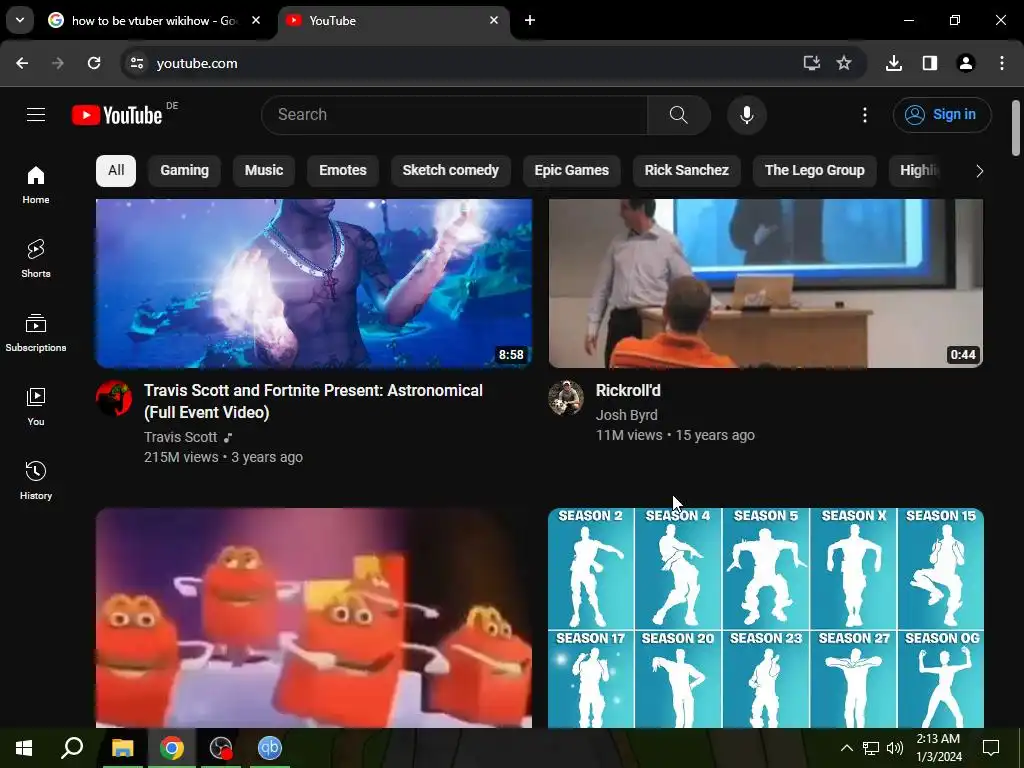This screenshot has height=768, width=1024.
Task: Open Travis Scott channel name link
Action: [x=180, y=437]
